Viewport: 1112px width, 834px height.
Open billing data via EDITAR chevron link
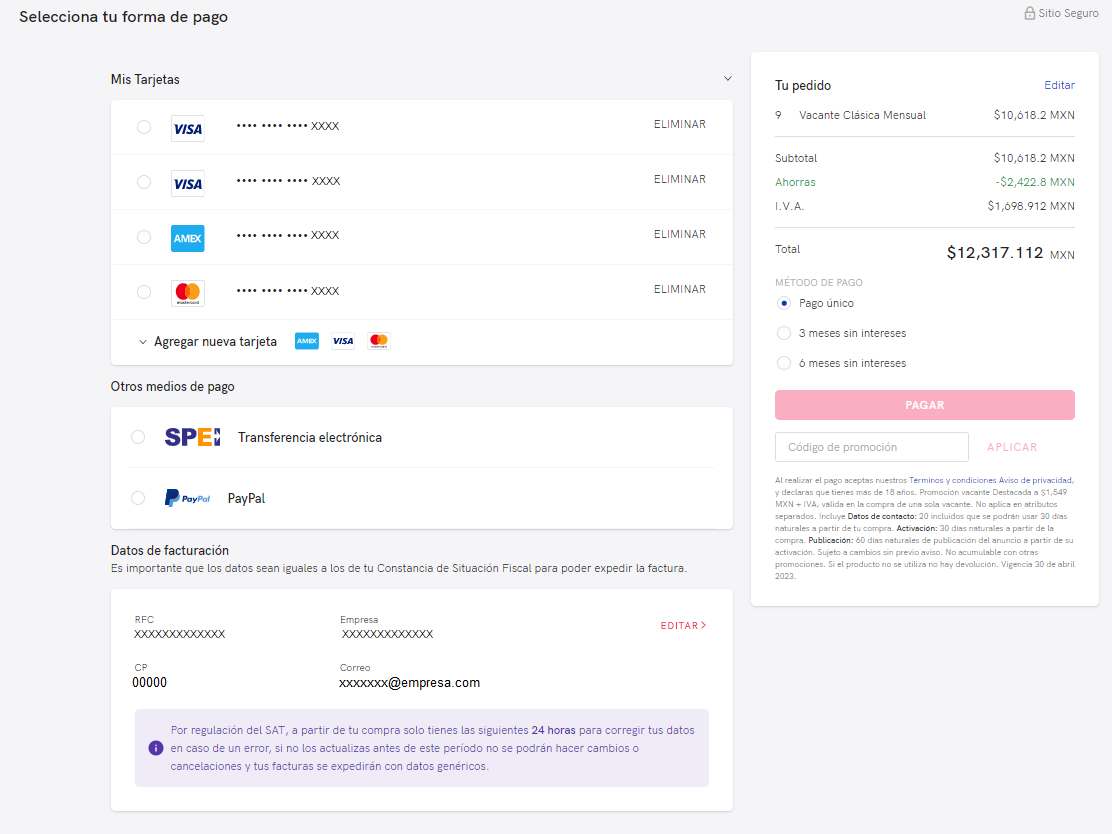point(683,626)
